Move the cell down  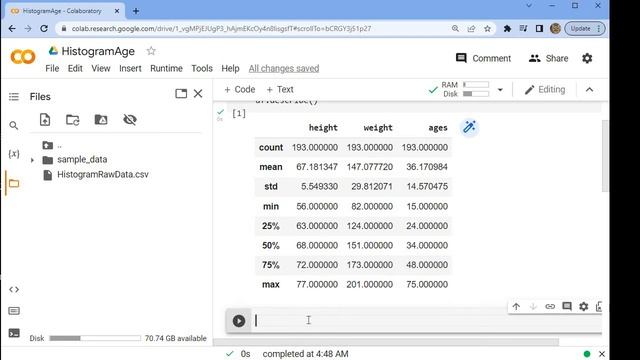click(x=533, y=307)
